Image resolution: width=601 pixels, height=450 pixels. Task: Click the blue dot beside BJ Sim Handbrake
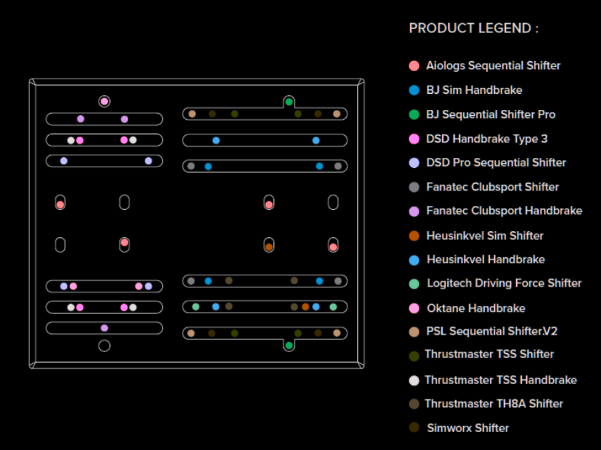[414, 90]
